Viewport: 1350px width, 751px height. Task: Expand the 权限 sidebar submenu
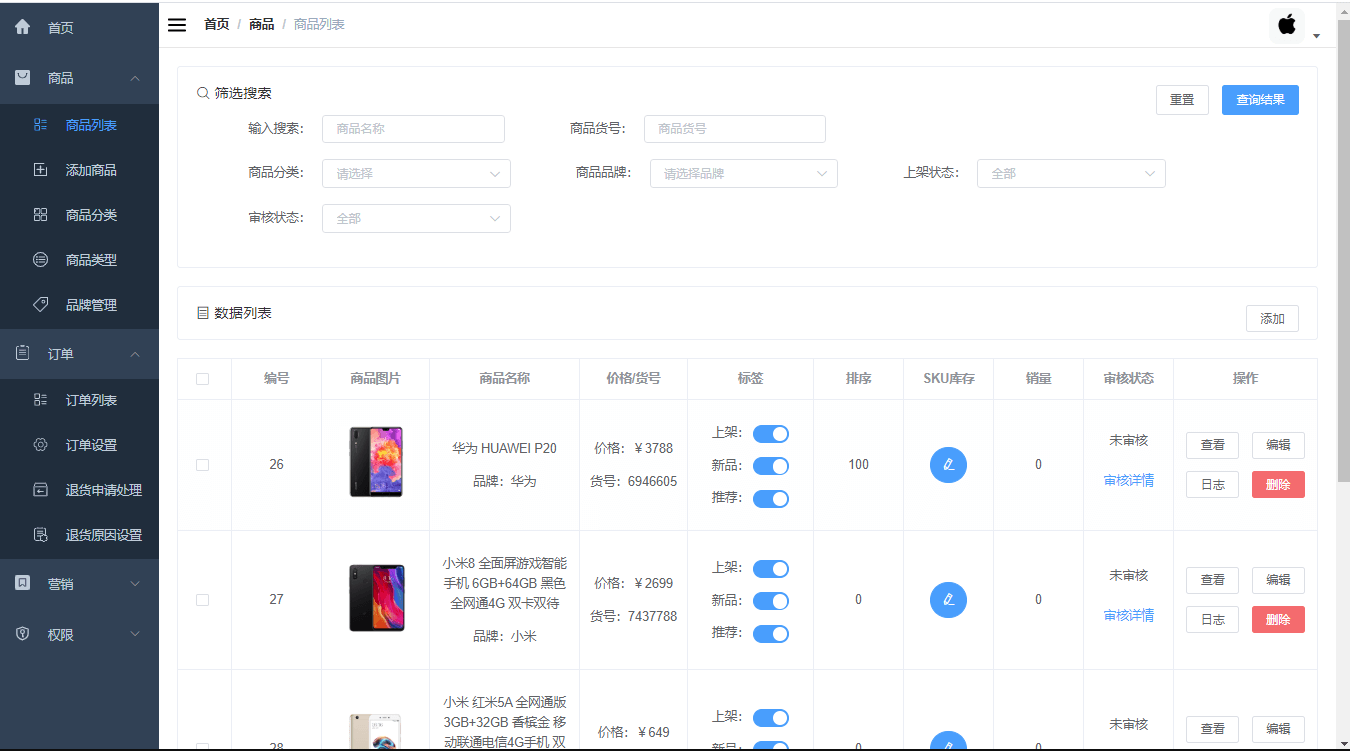[135, 635]
